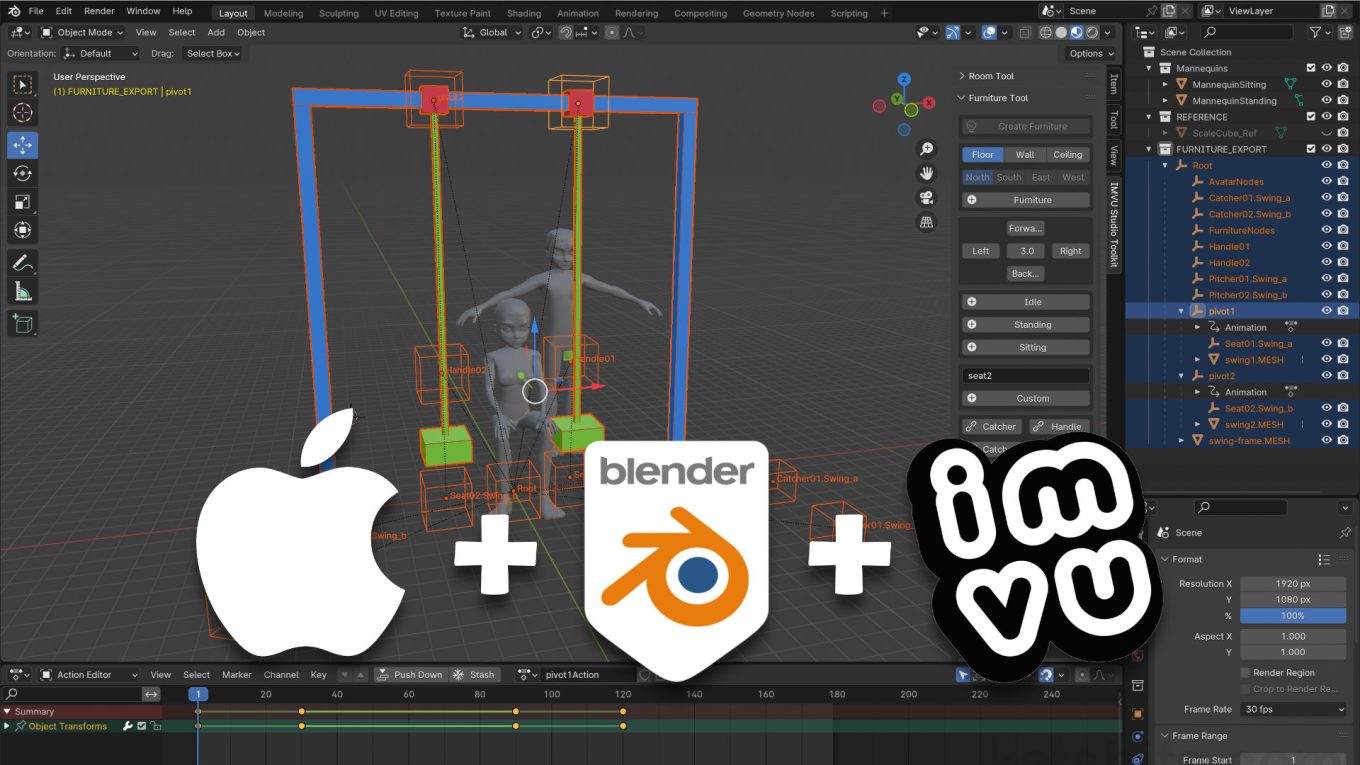This screenshot has width=1360, height=765.
Task: Toggle FURNITURE_EXPORT collection checkbox
Action: (1311, 149)
